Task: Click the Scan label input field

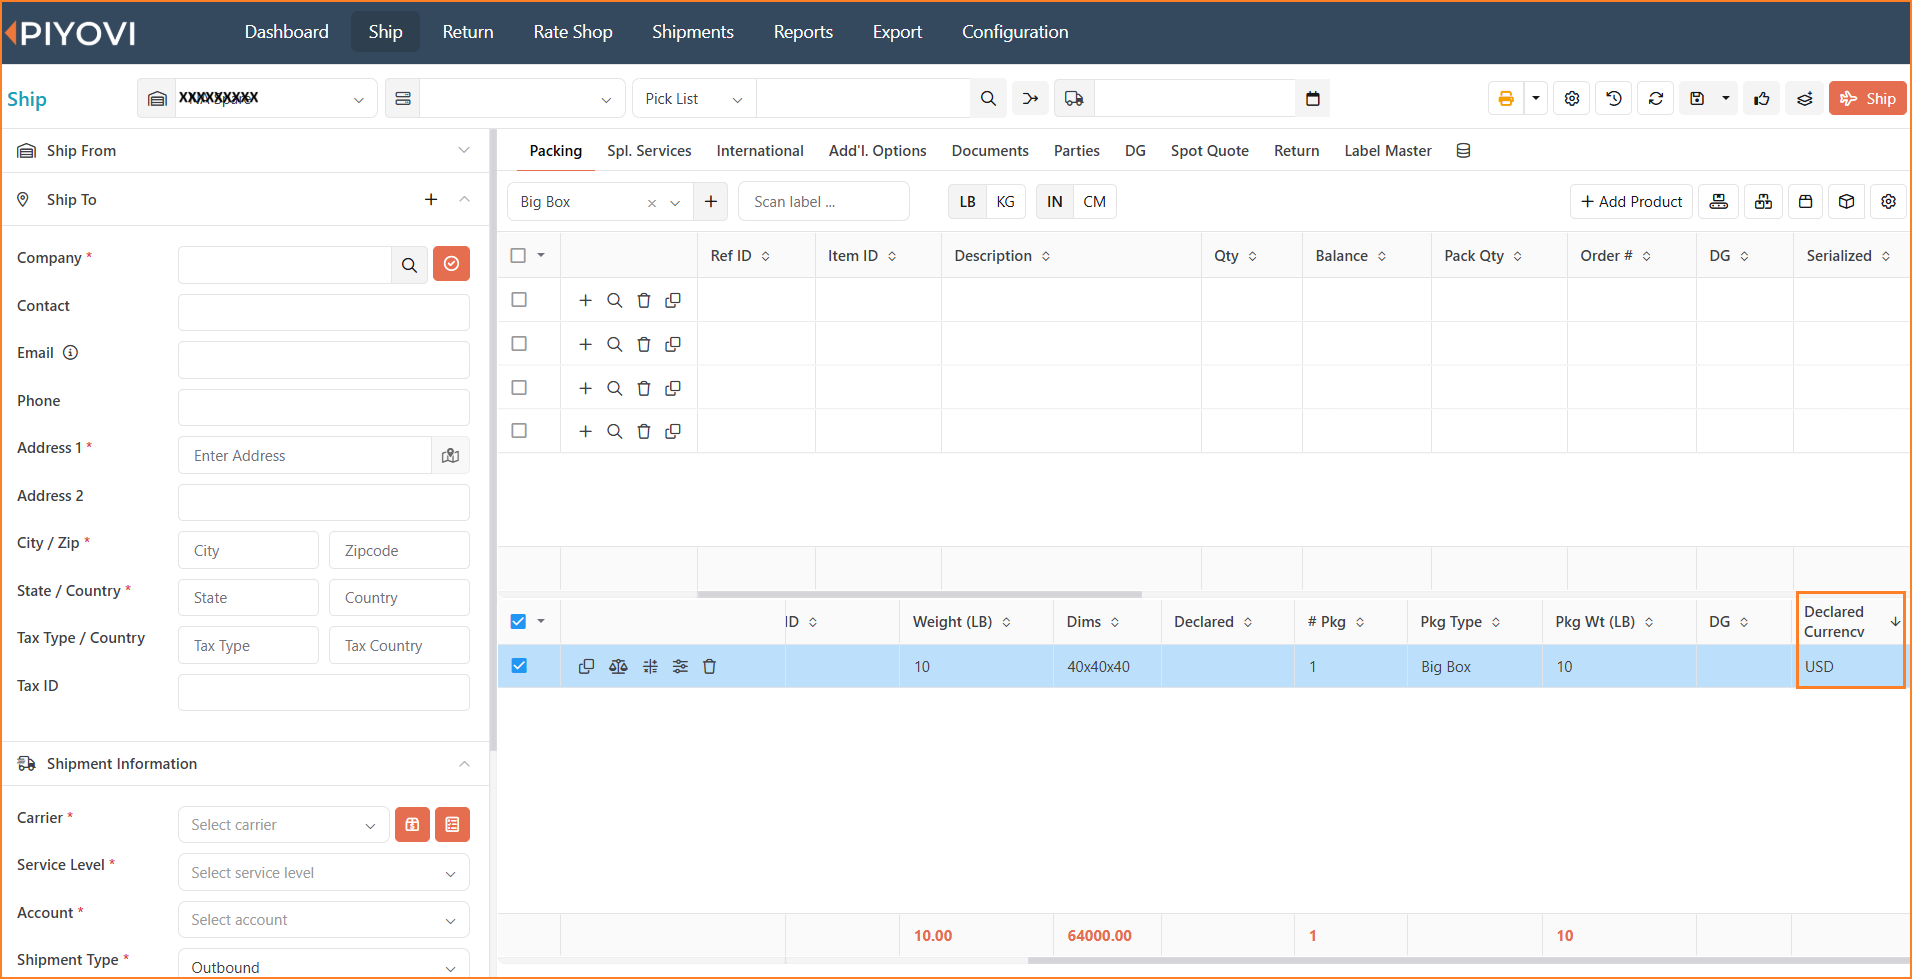Action: point(824,202)
